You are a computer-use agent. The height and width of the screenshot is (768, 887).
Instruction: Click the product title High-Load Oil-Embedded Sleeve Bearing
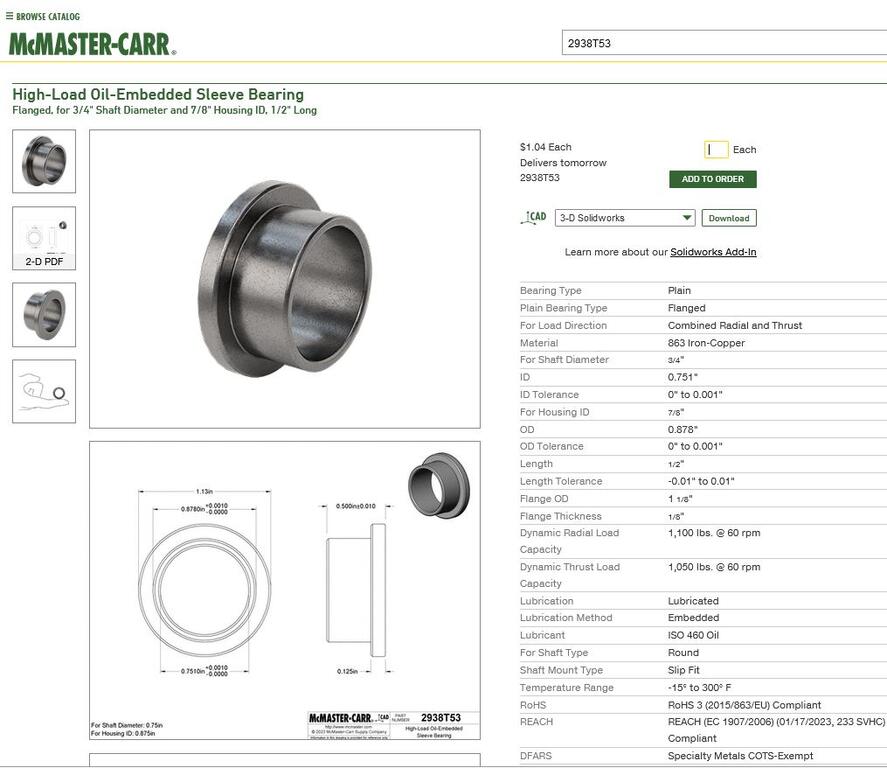click(x=158, y=94)
